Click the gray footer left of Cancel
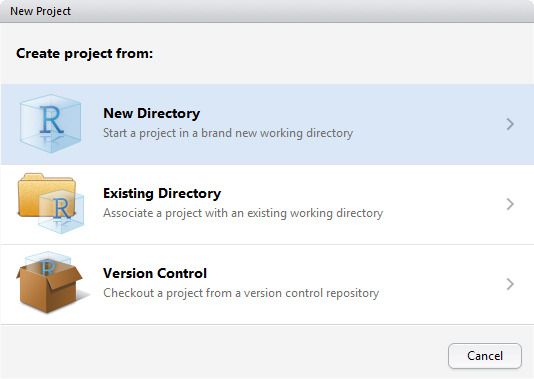Image resolution: width=534 pixels, height=379 pixels. [x=221, y=352]
